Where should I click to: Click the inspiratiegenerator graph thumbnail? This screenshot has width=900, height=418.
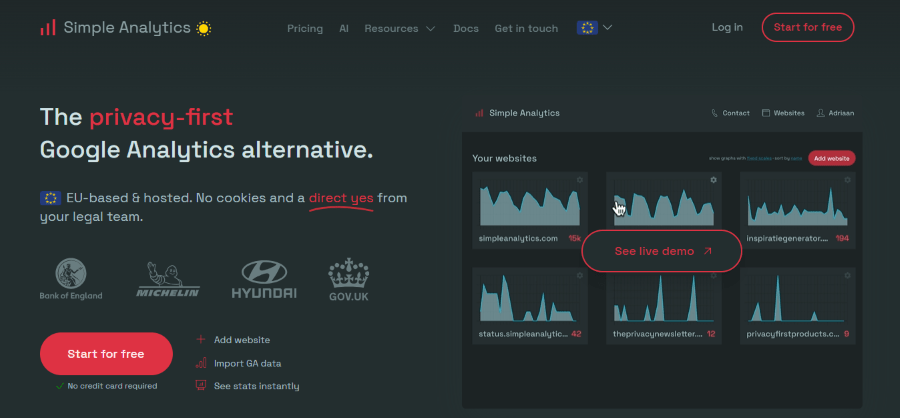(797, 202)
